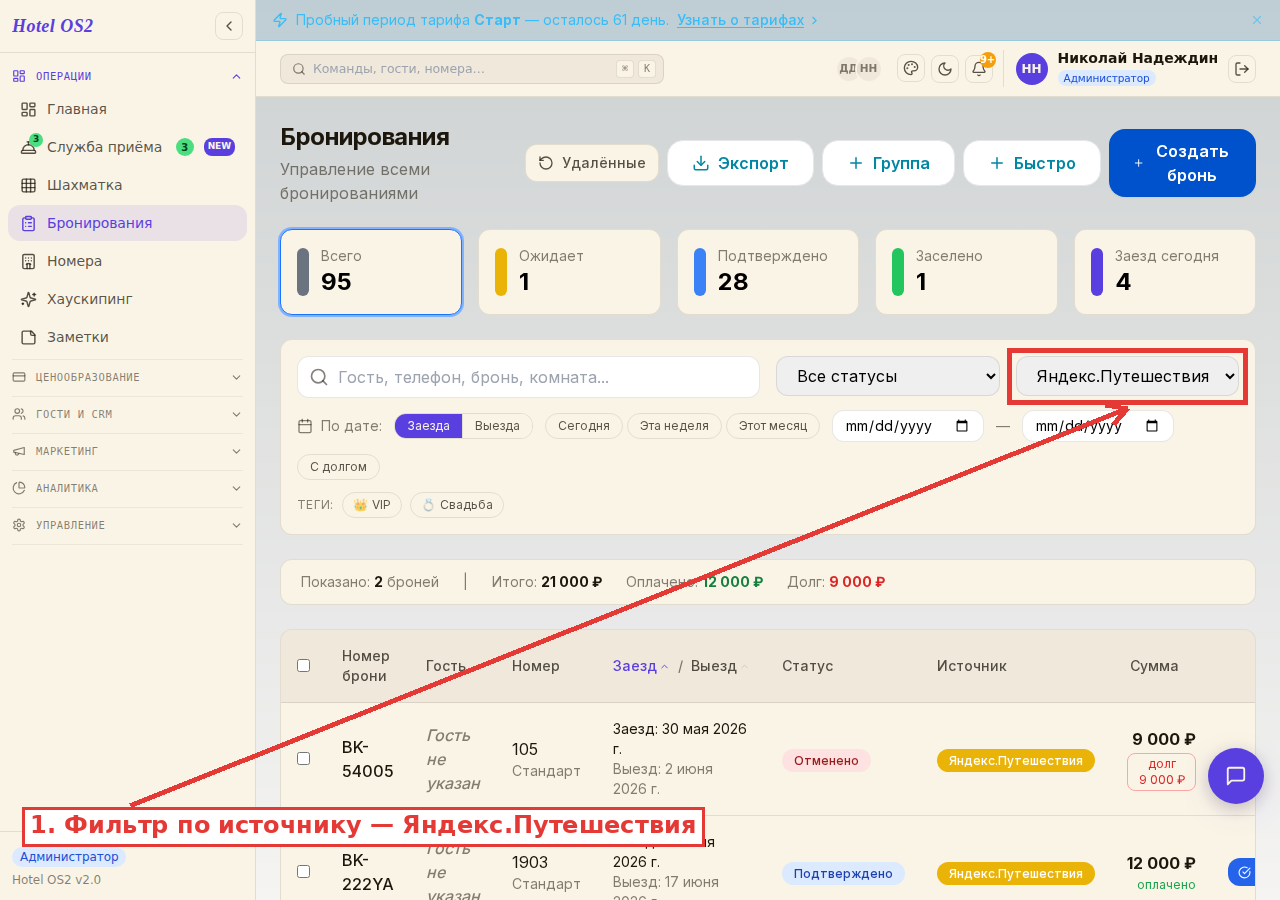Image resolution: width=1280 pixels, height=900 pixels.
Task: Select the Всего stat card
Action: (x=371, y=272)
